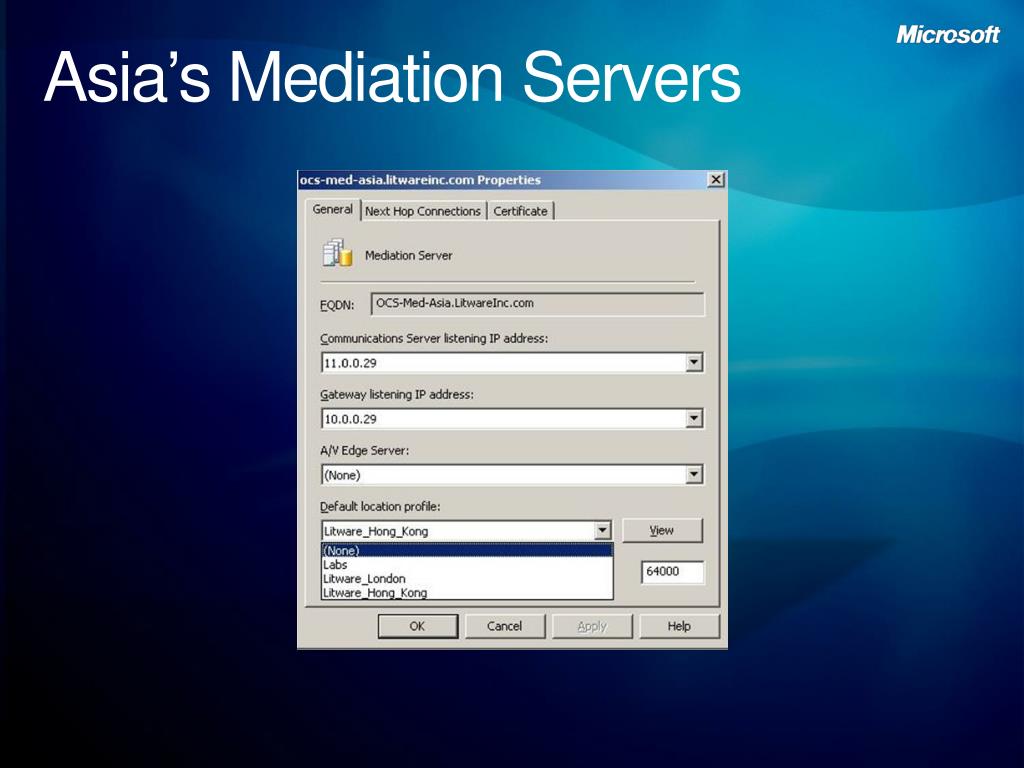Switch to the General tab
The image size is (1024, 768).
tap(332, 210)
